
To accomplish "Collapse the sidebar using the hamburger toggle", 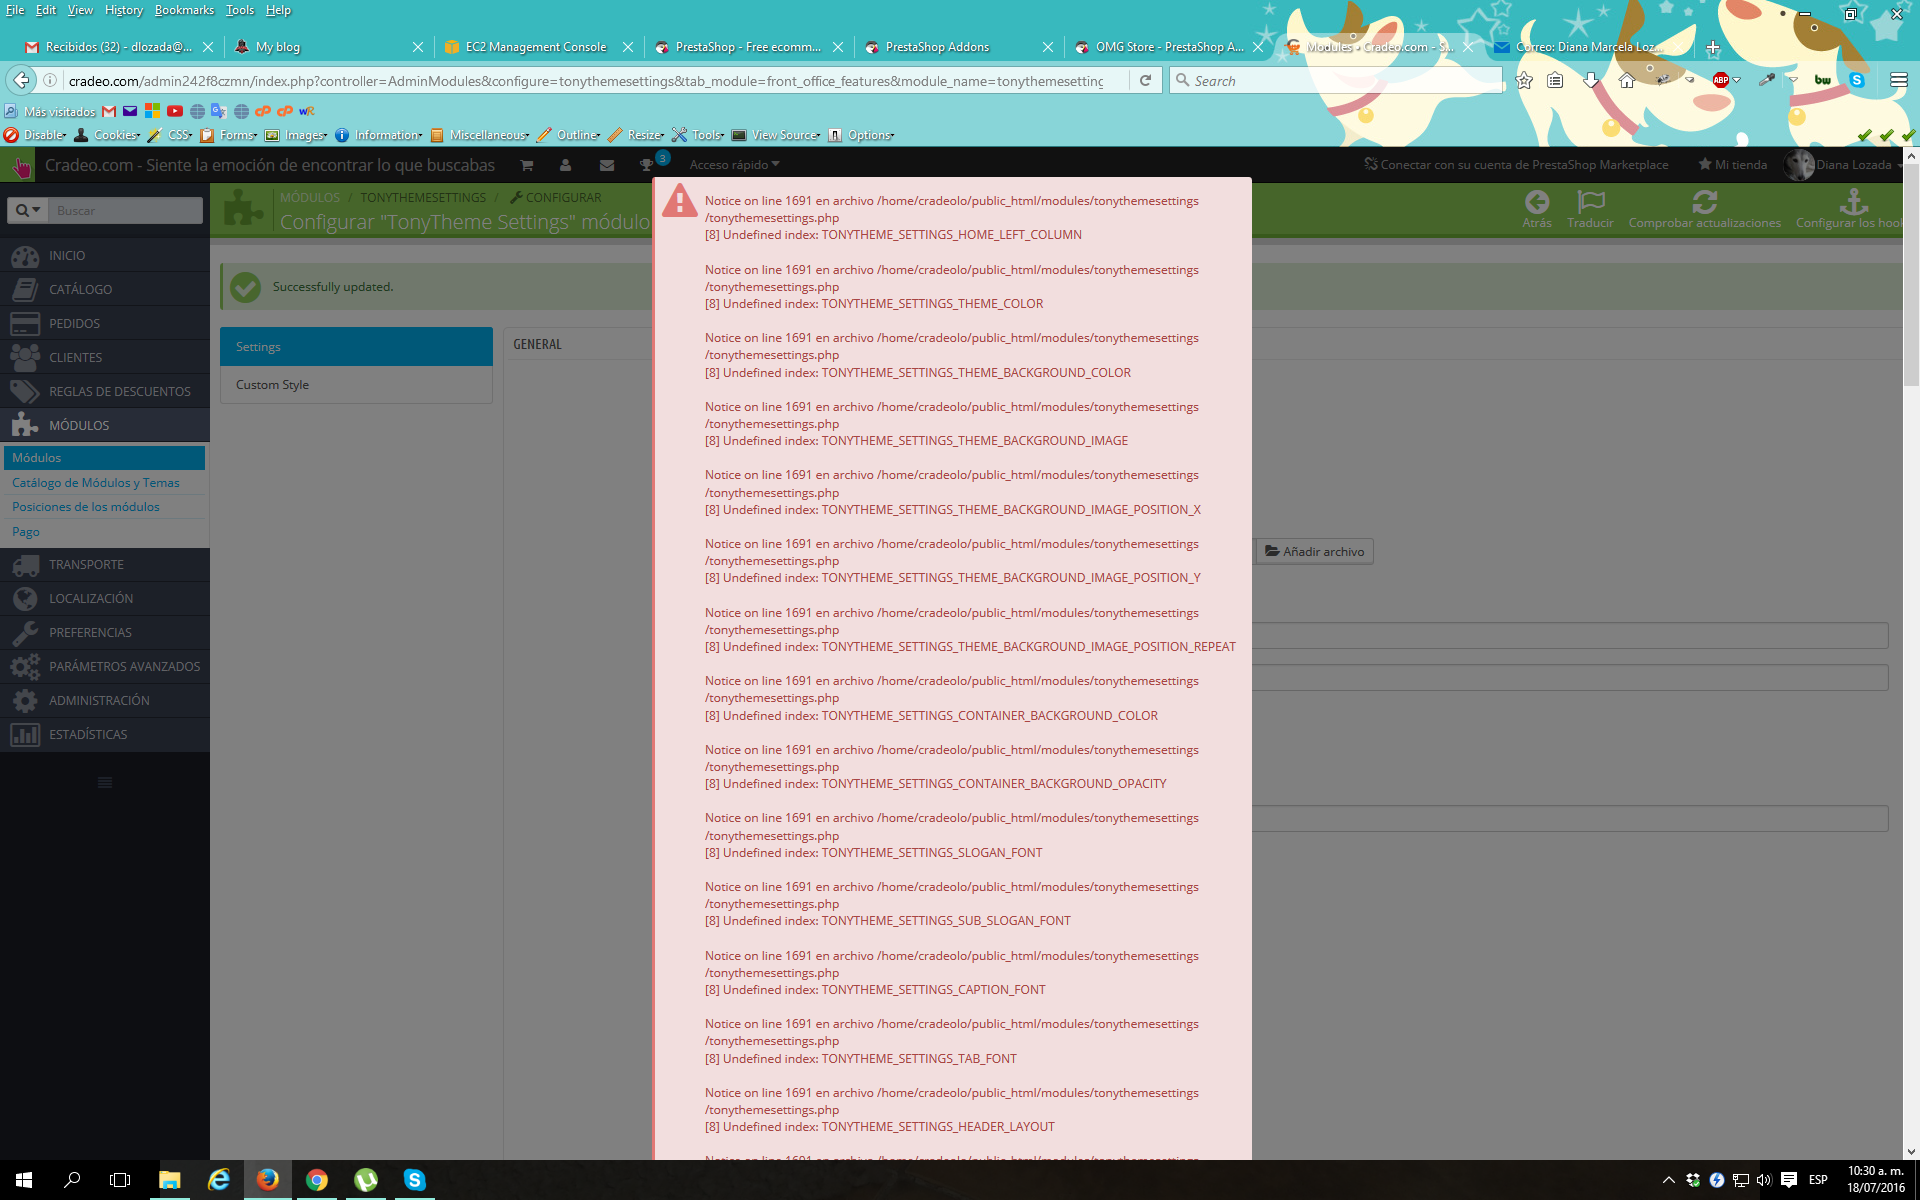I will (105, 782).
